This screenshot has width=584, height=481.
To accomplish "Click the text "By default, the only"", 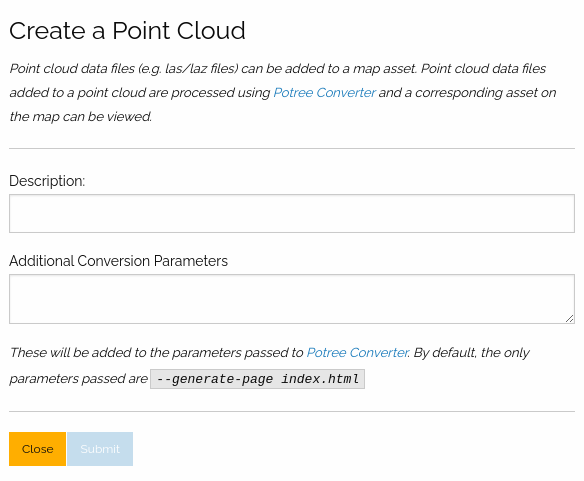I will click(472, 352).
